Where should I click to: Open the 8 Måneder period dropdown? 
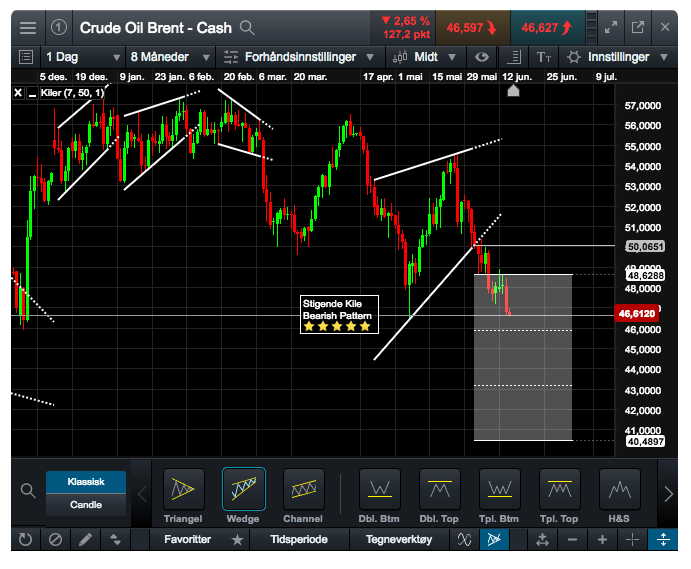[x=170, y=57]
